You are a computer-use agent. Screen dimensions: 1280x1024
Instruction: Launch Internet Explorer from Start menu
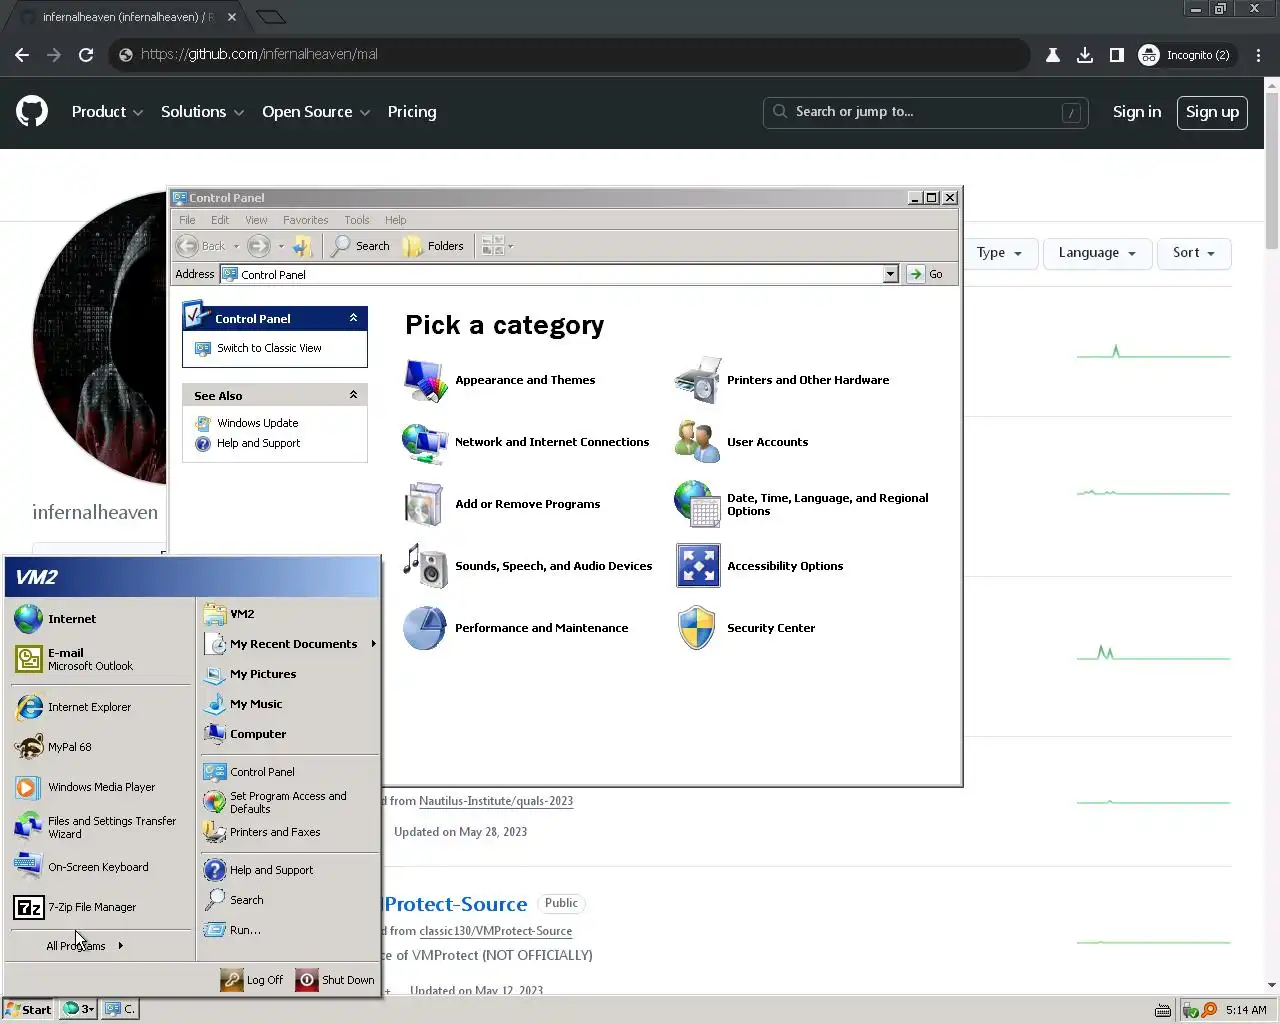(100, 707)
